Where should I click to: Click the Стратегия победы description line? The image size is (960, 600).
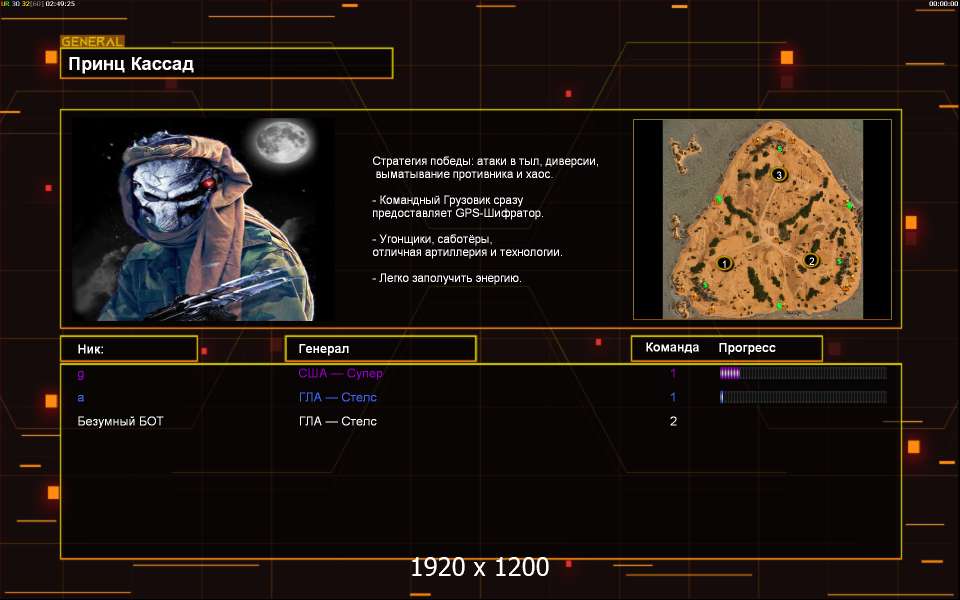tap(486, 162)
